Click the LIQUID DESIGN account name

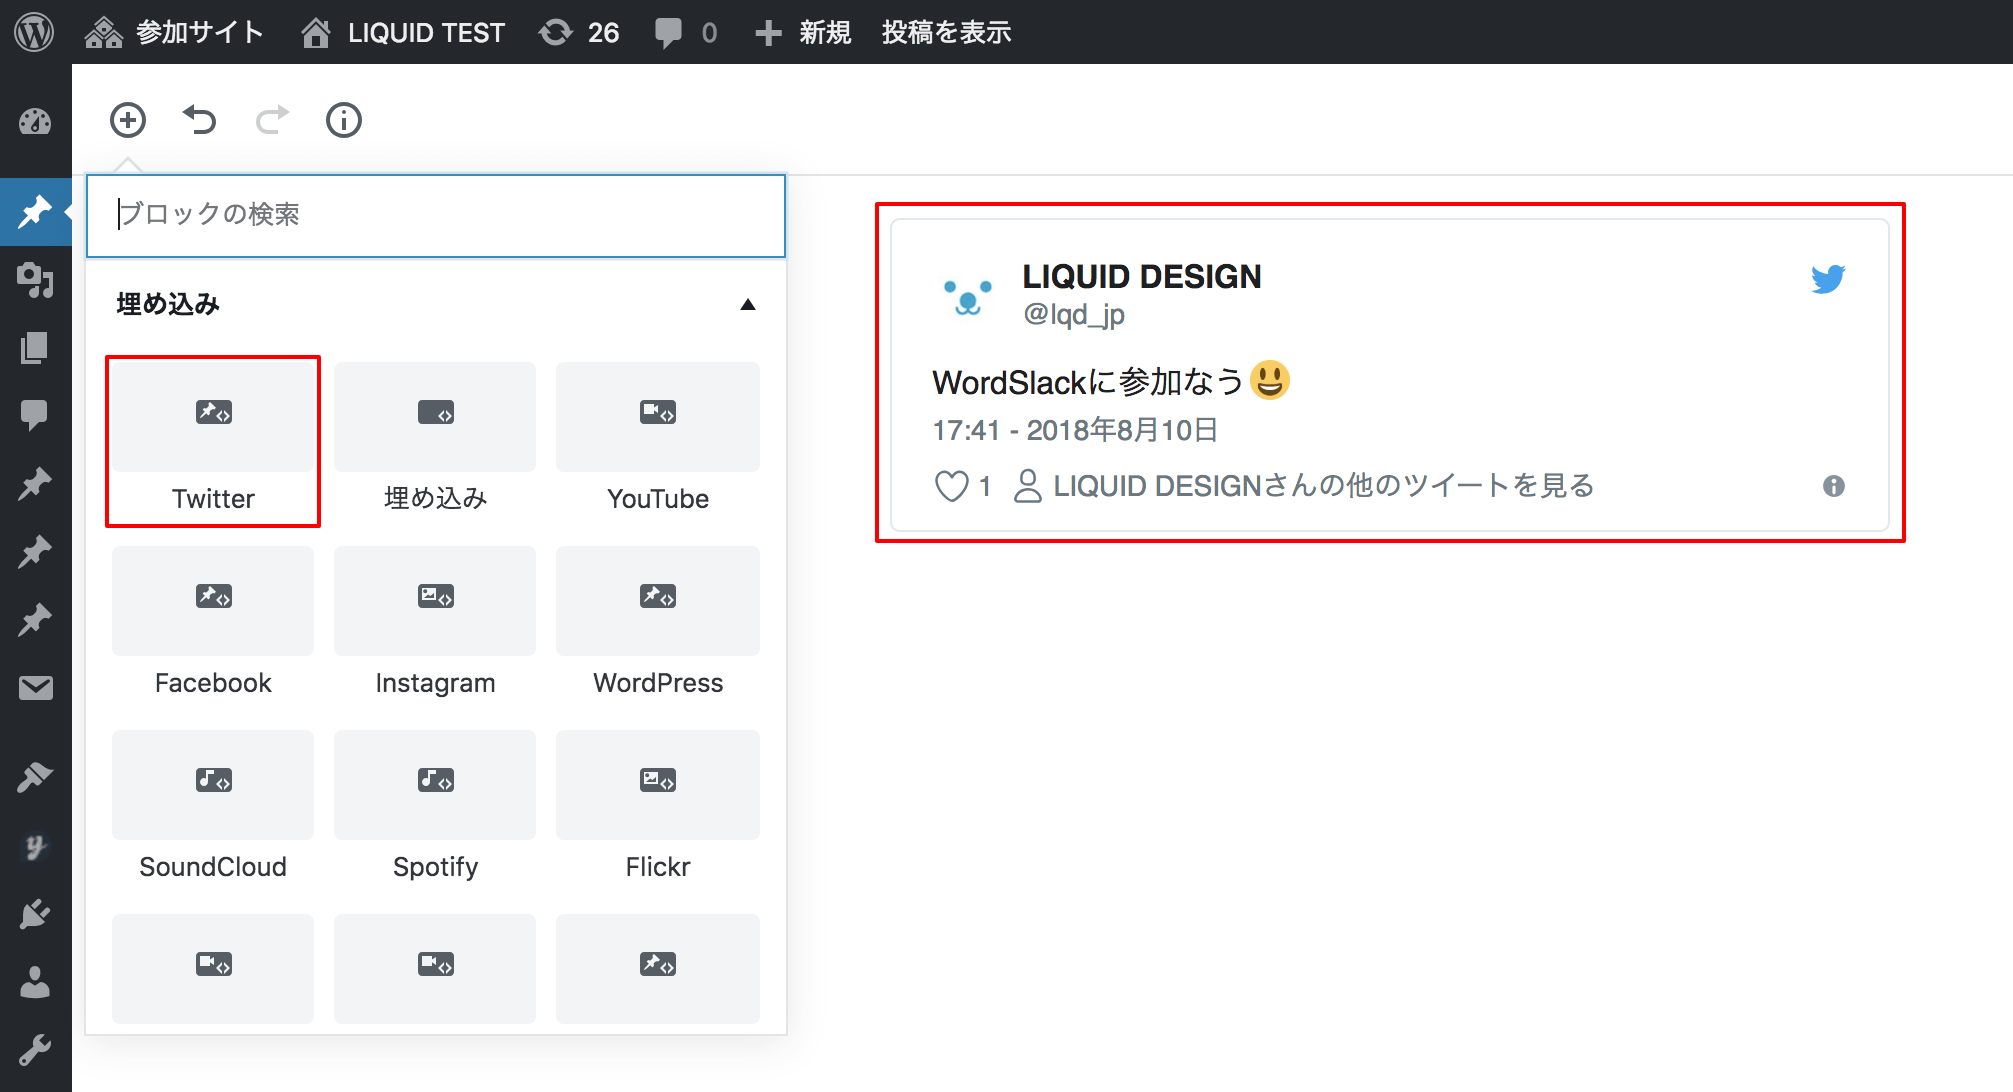coord(1141,276)
